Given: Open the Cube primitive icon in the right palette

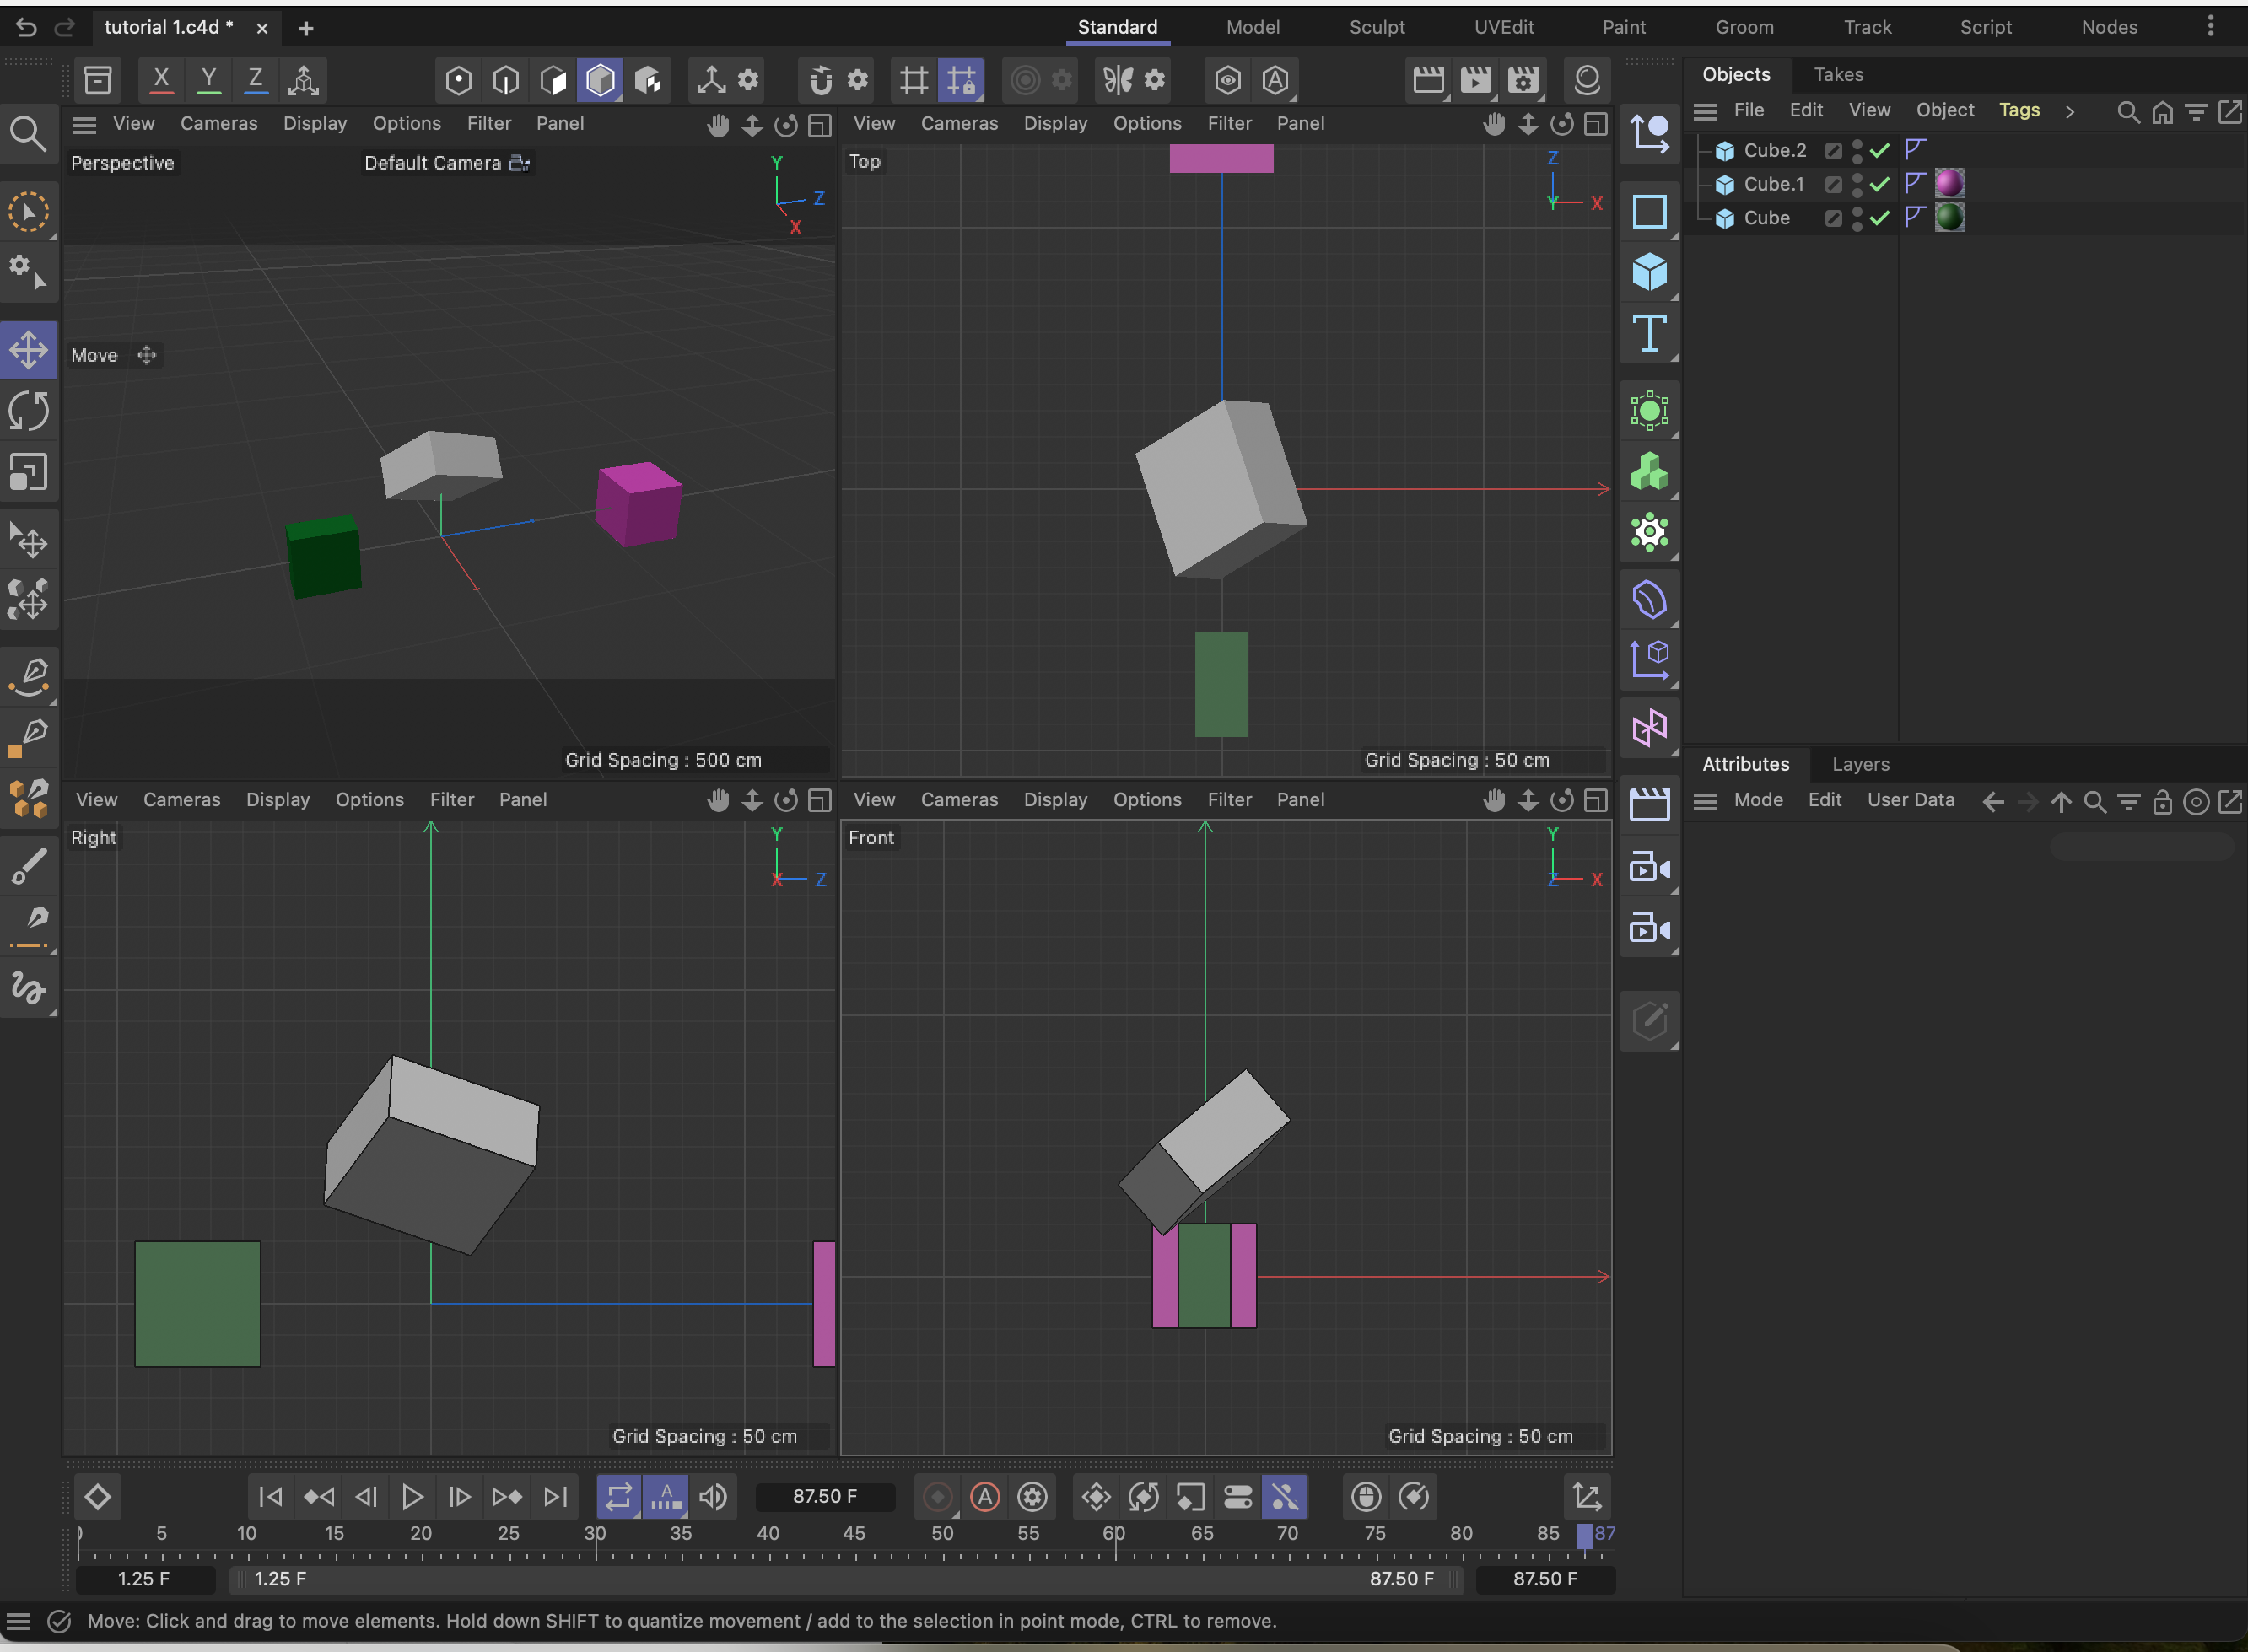Looking at the screenshot, I should tap(1648, 272).
